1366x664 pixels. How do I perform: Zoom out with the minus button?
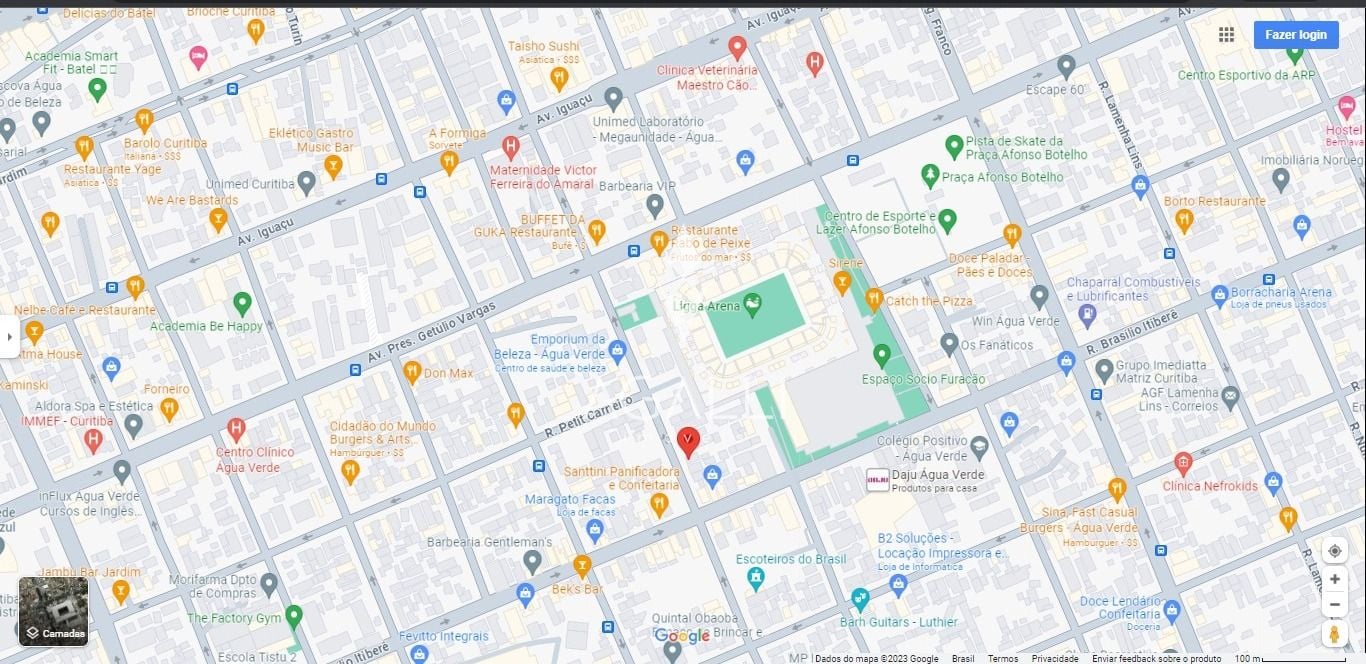[1334, 604]
